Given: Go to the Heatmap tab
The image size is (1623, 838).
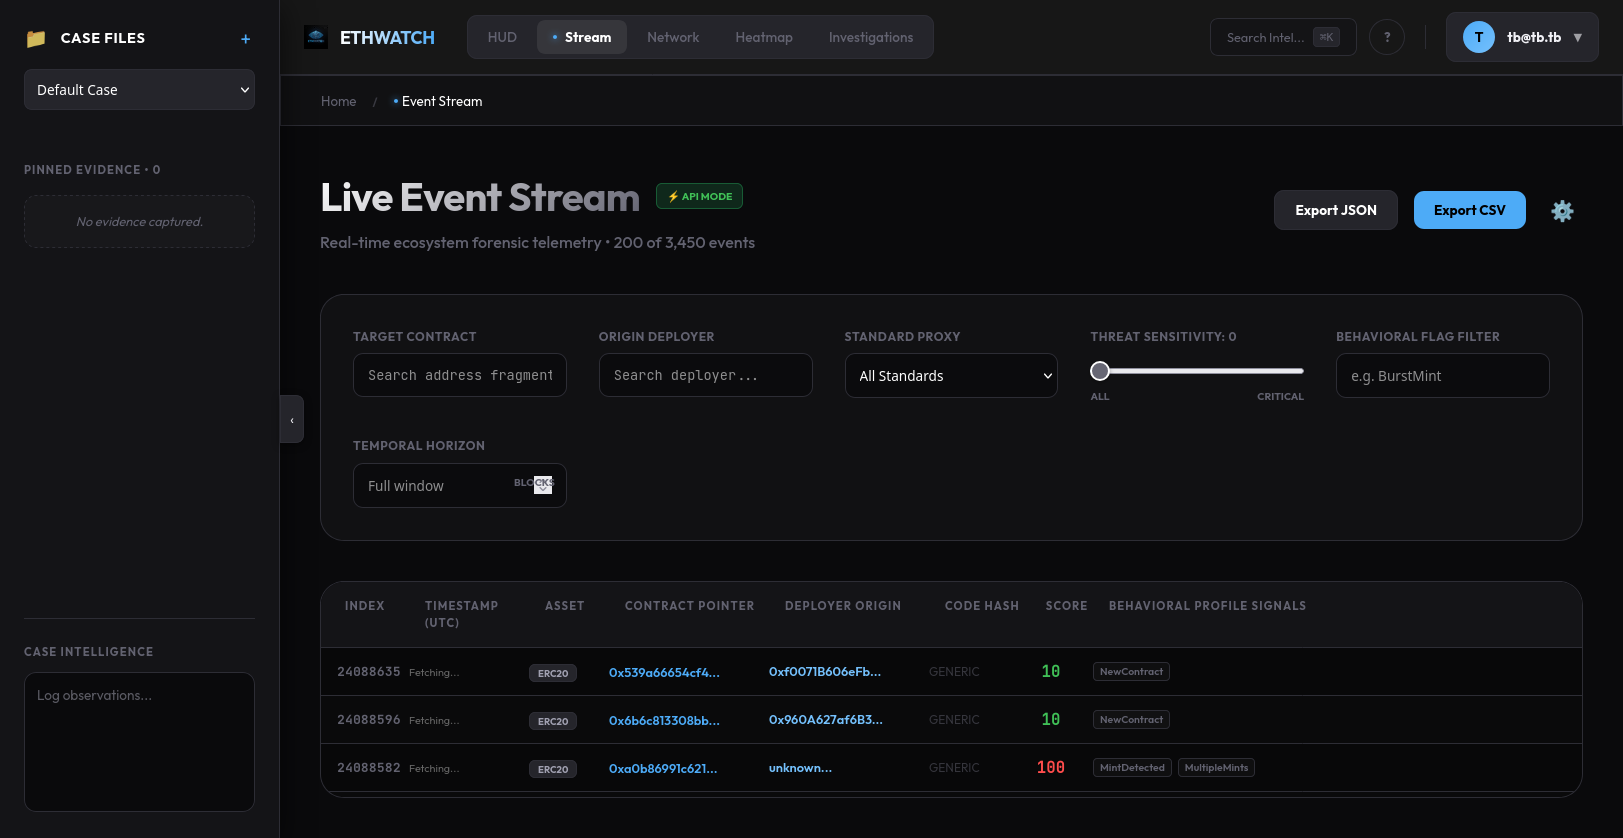Looking at the screenshot, I should [764, 37].
